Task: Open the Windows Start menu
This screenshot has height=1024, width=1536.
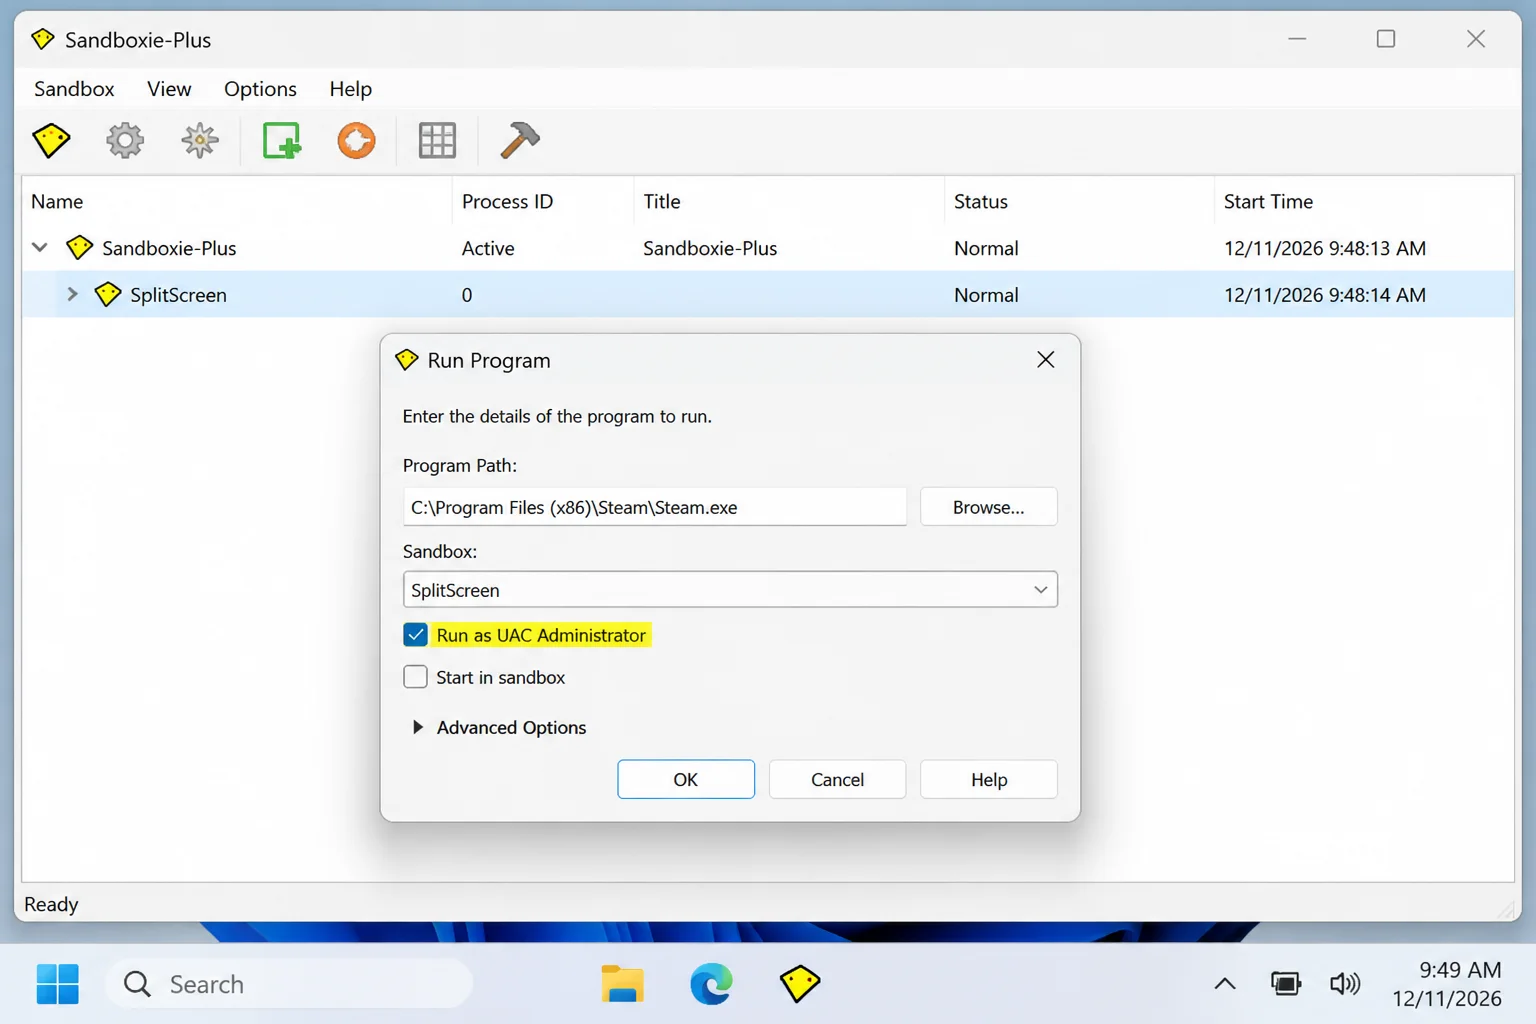Action: point(58,984)
